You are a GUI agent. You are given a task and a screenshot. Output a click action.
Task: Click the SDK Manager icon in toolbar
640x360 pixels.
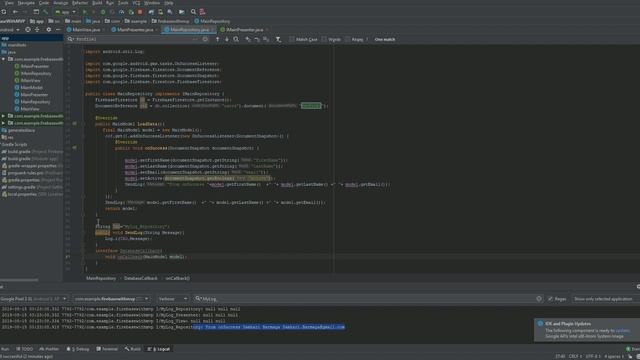pyautogui.click(x=170, y=12)
